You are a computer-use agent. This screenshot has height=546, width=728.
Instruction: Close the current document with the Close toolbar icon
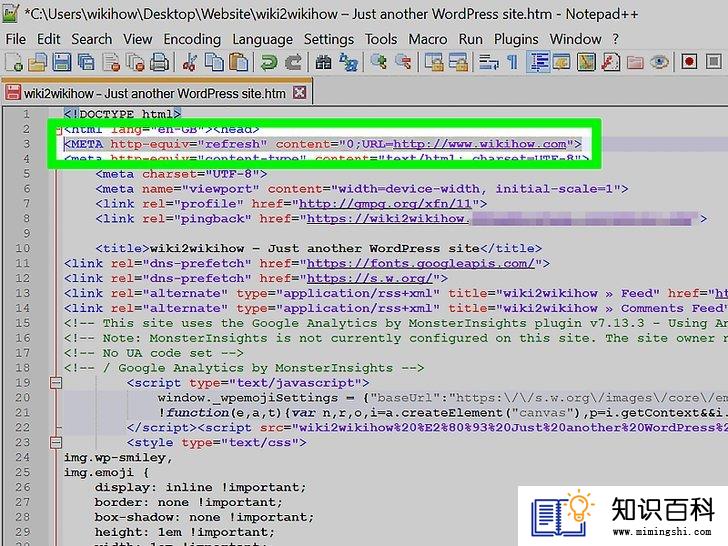pos(111,62)
